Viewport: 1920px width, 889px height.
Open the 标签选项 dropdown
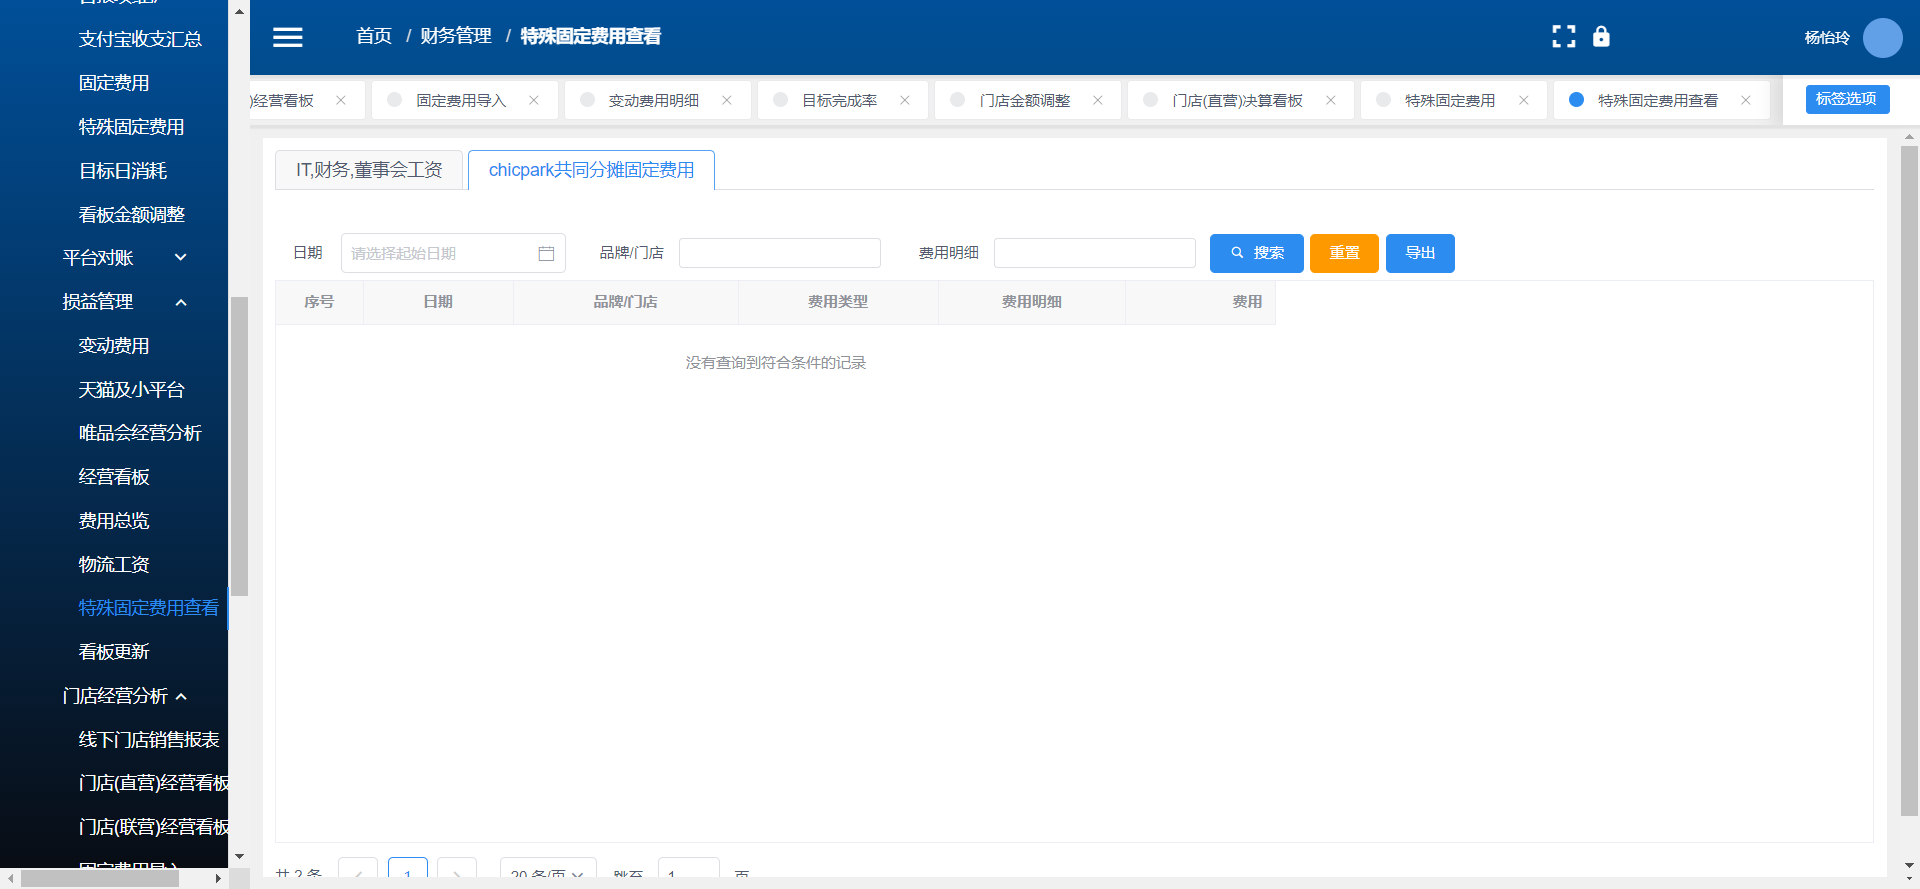coord(1846,99)
